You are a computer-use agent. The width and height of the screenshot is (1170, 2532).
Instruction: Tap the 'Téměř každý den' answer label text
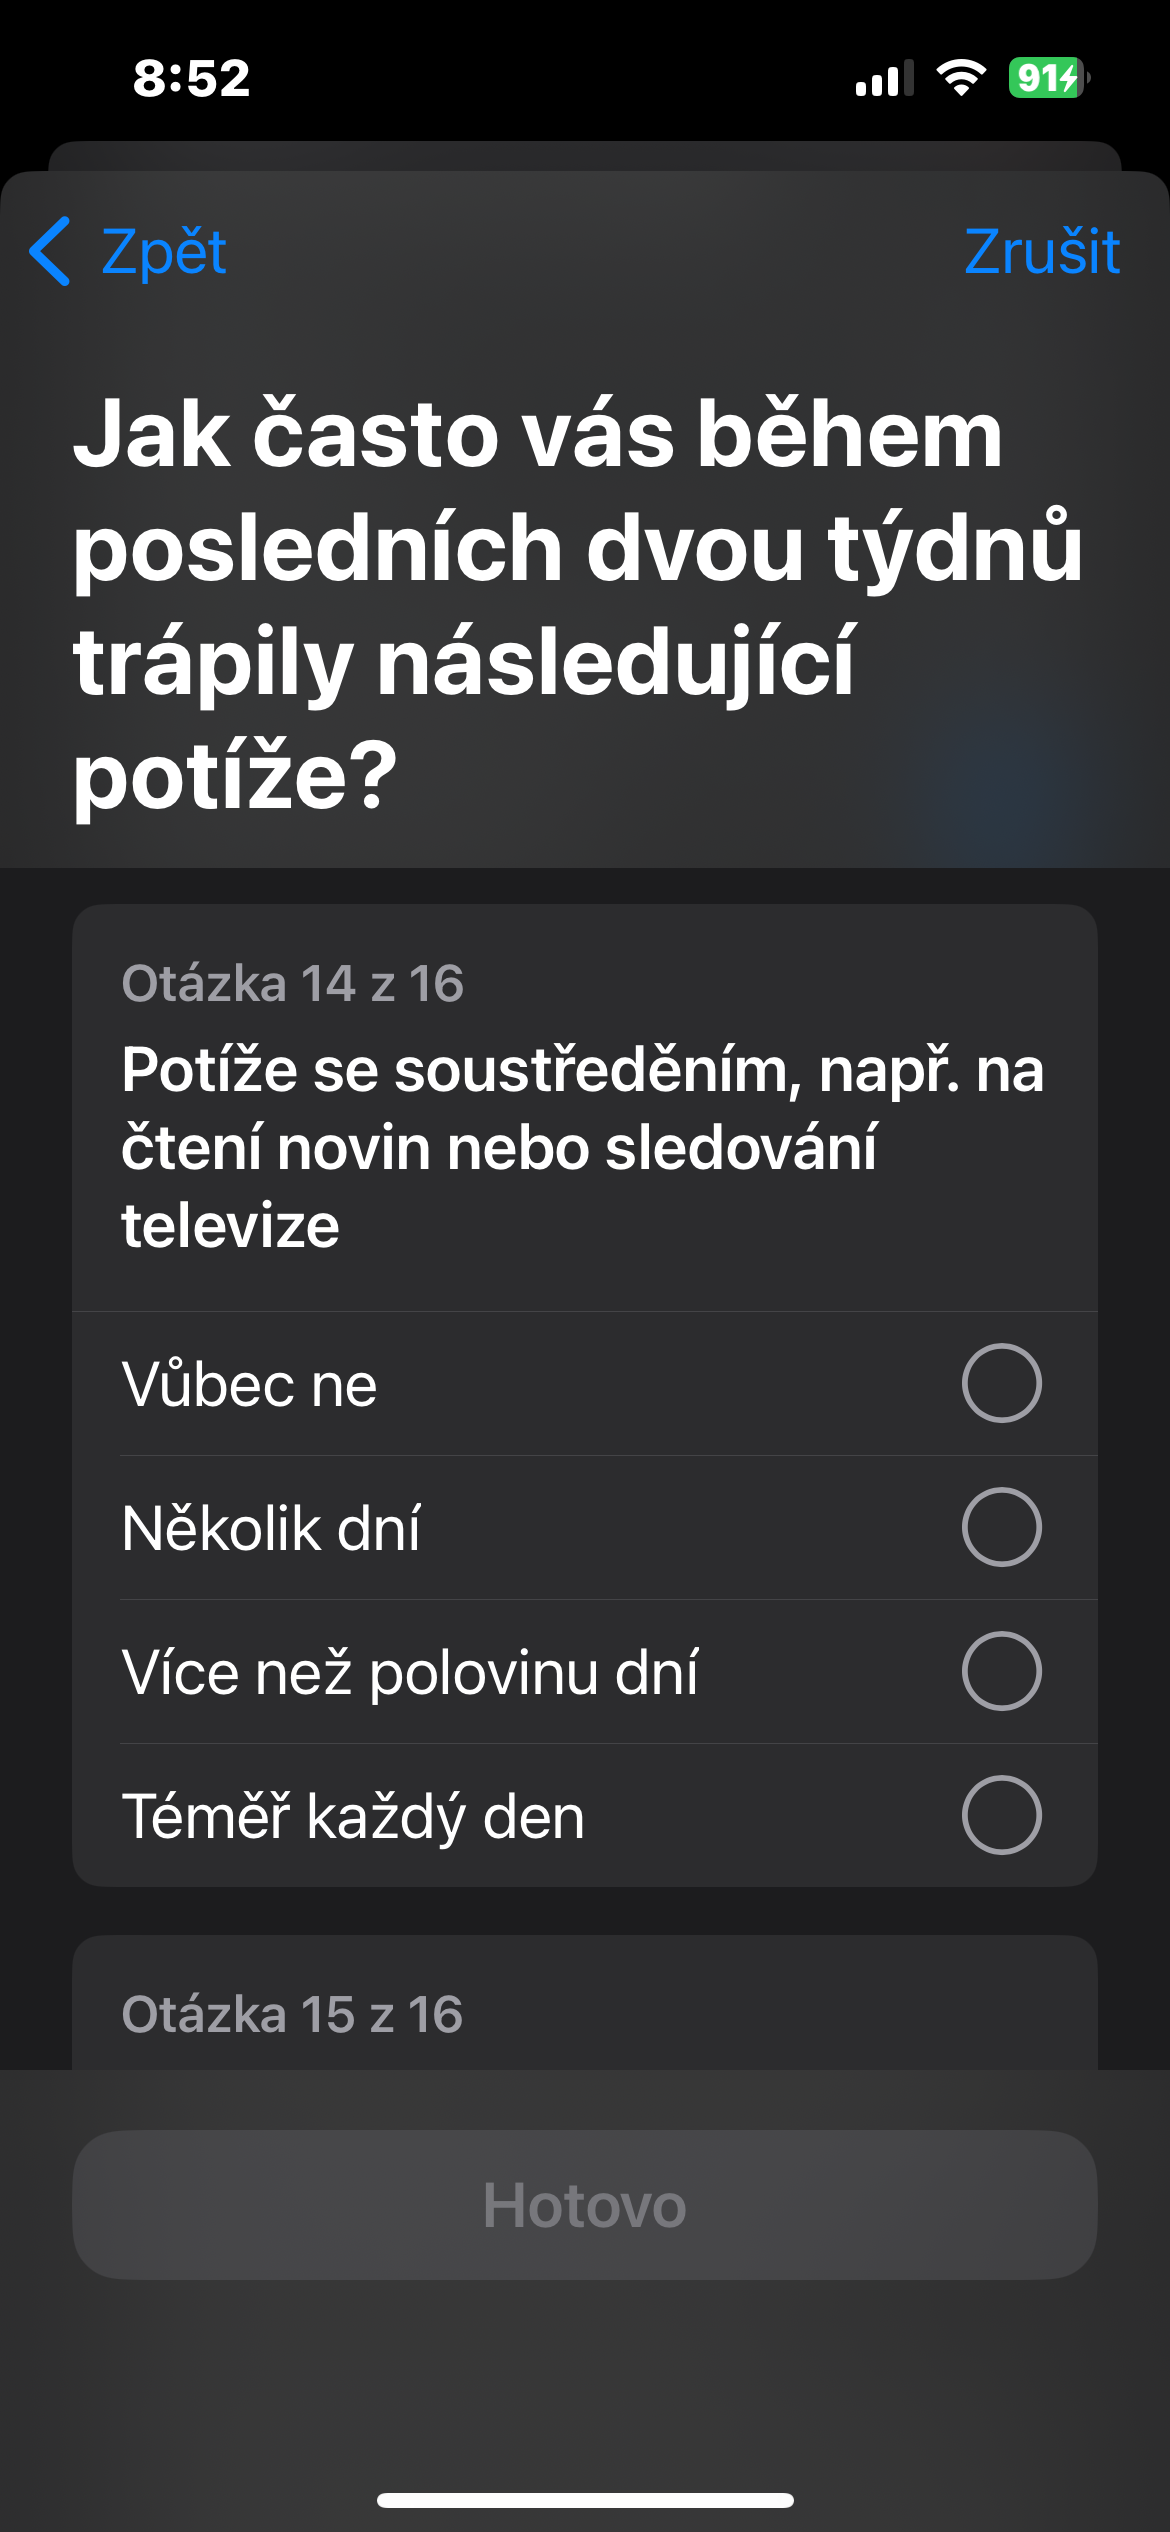[x=353, y=1817]
